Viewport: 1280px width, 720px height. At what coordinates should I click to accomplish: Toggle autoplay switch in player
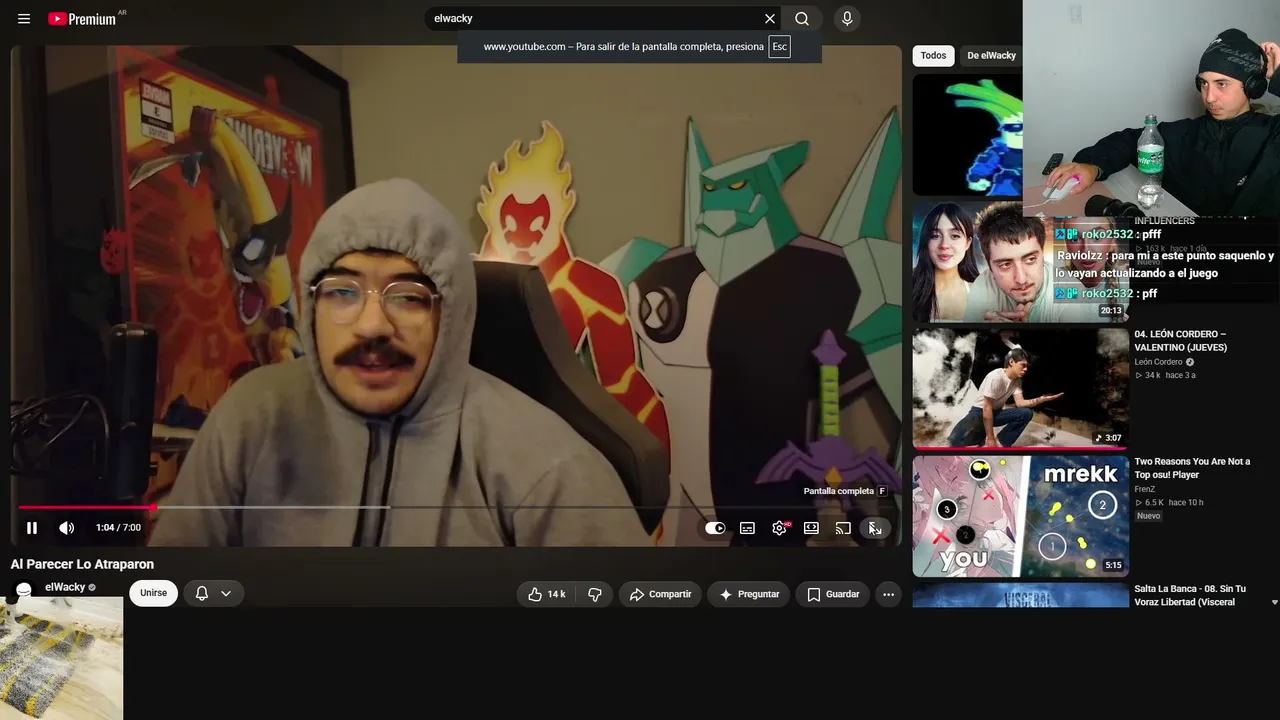tap(715, 528)
